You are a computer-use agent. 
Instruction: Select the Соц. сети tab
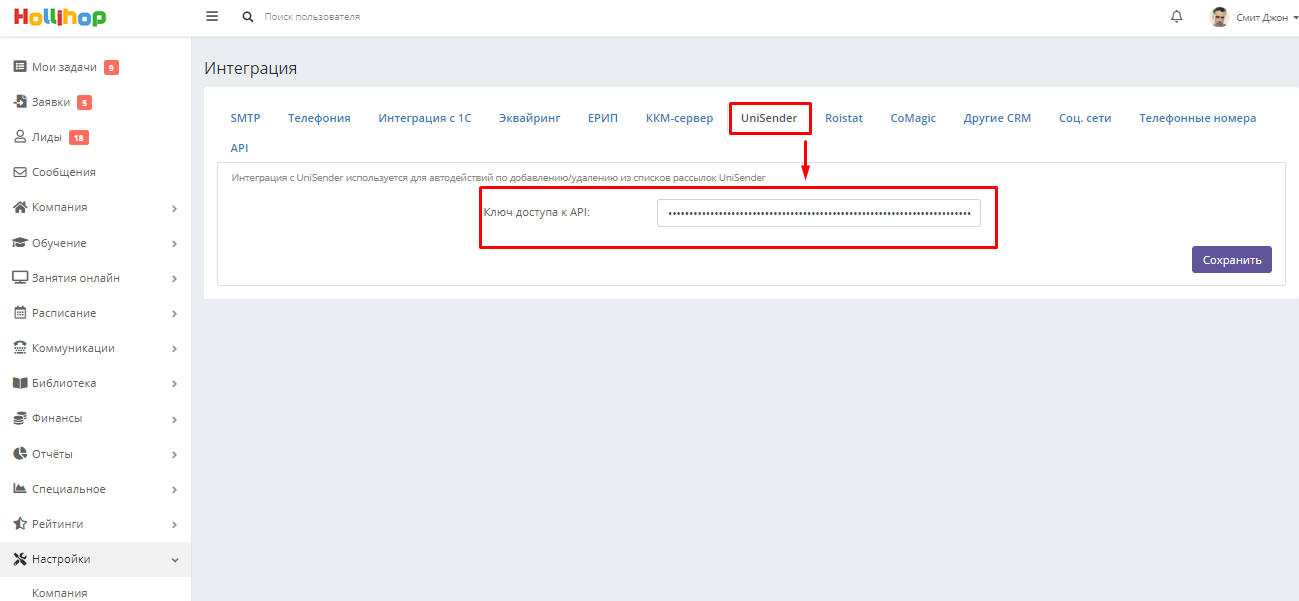click(x=1085, y=118)
